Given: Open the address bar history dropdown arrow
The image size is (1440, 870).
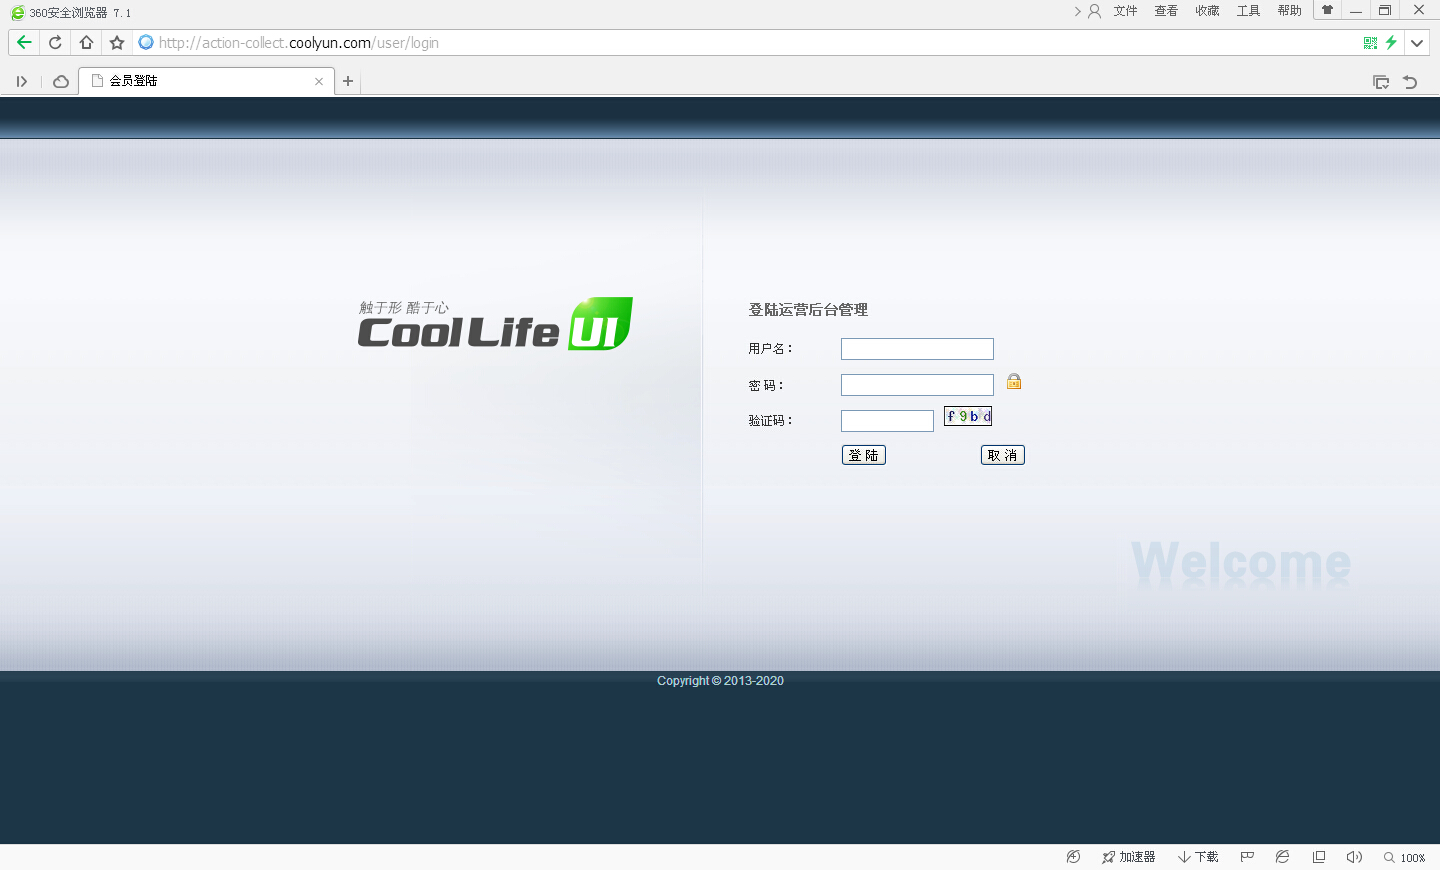Looking at the screenshot, I should click(1417, 42).
